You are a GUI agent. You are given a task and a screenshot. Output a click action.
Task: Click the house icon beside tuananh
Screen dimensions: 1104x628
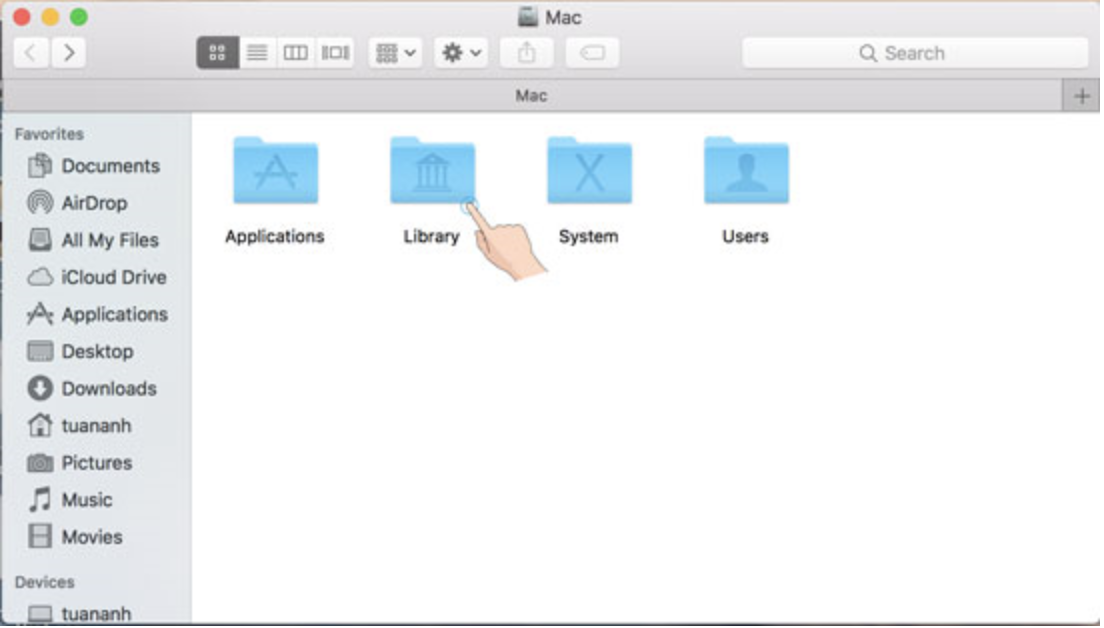pyautogui.click(x=39, y=425)
